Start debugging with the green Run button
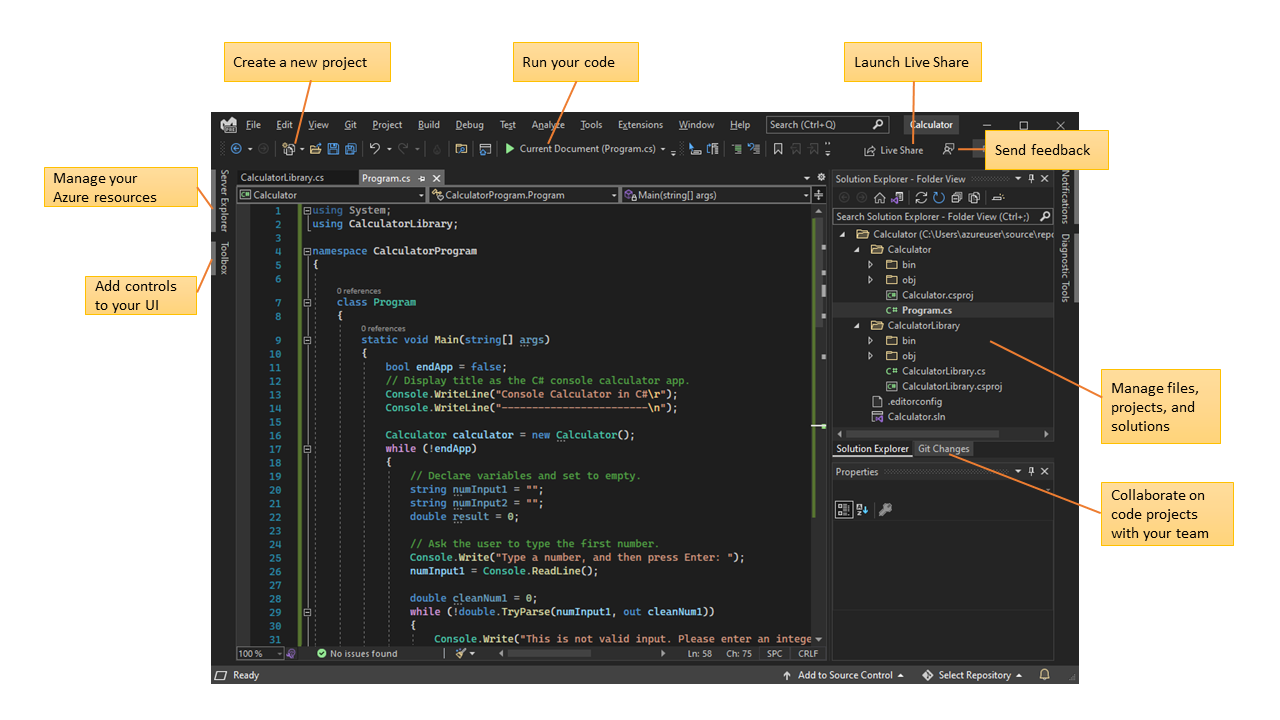This screenshot has width=1280, height=720. coord(509,148)
